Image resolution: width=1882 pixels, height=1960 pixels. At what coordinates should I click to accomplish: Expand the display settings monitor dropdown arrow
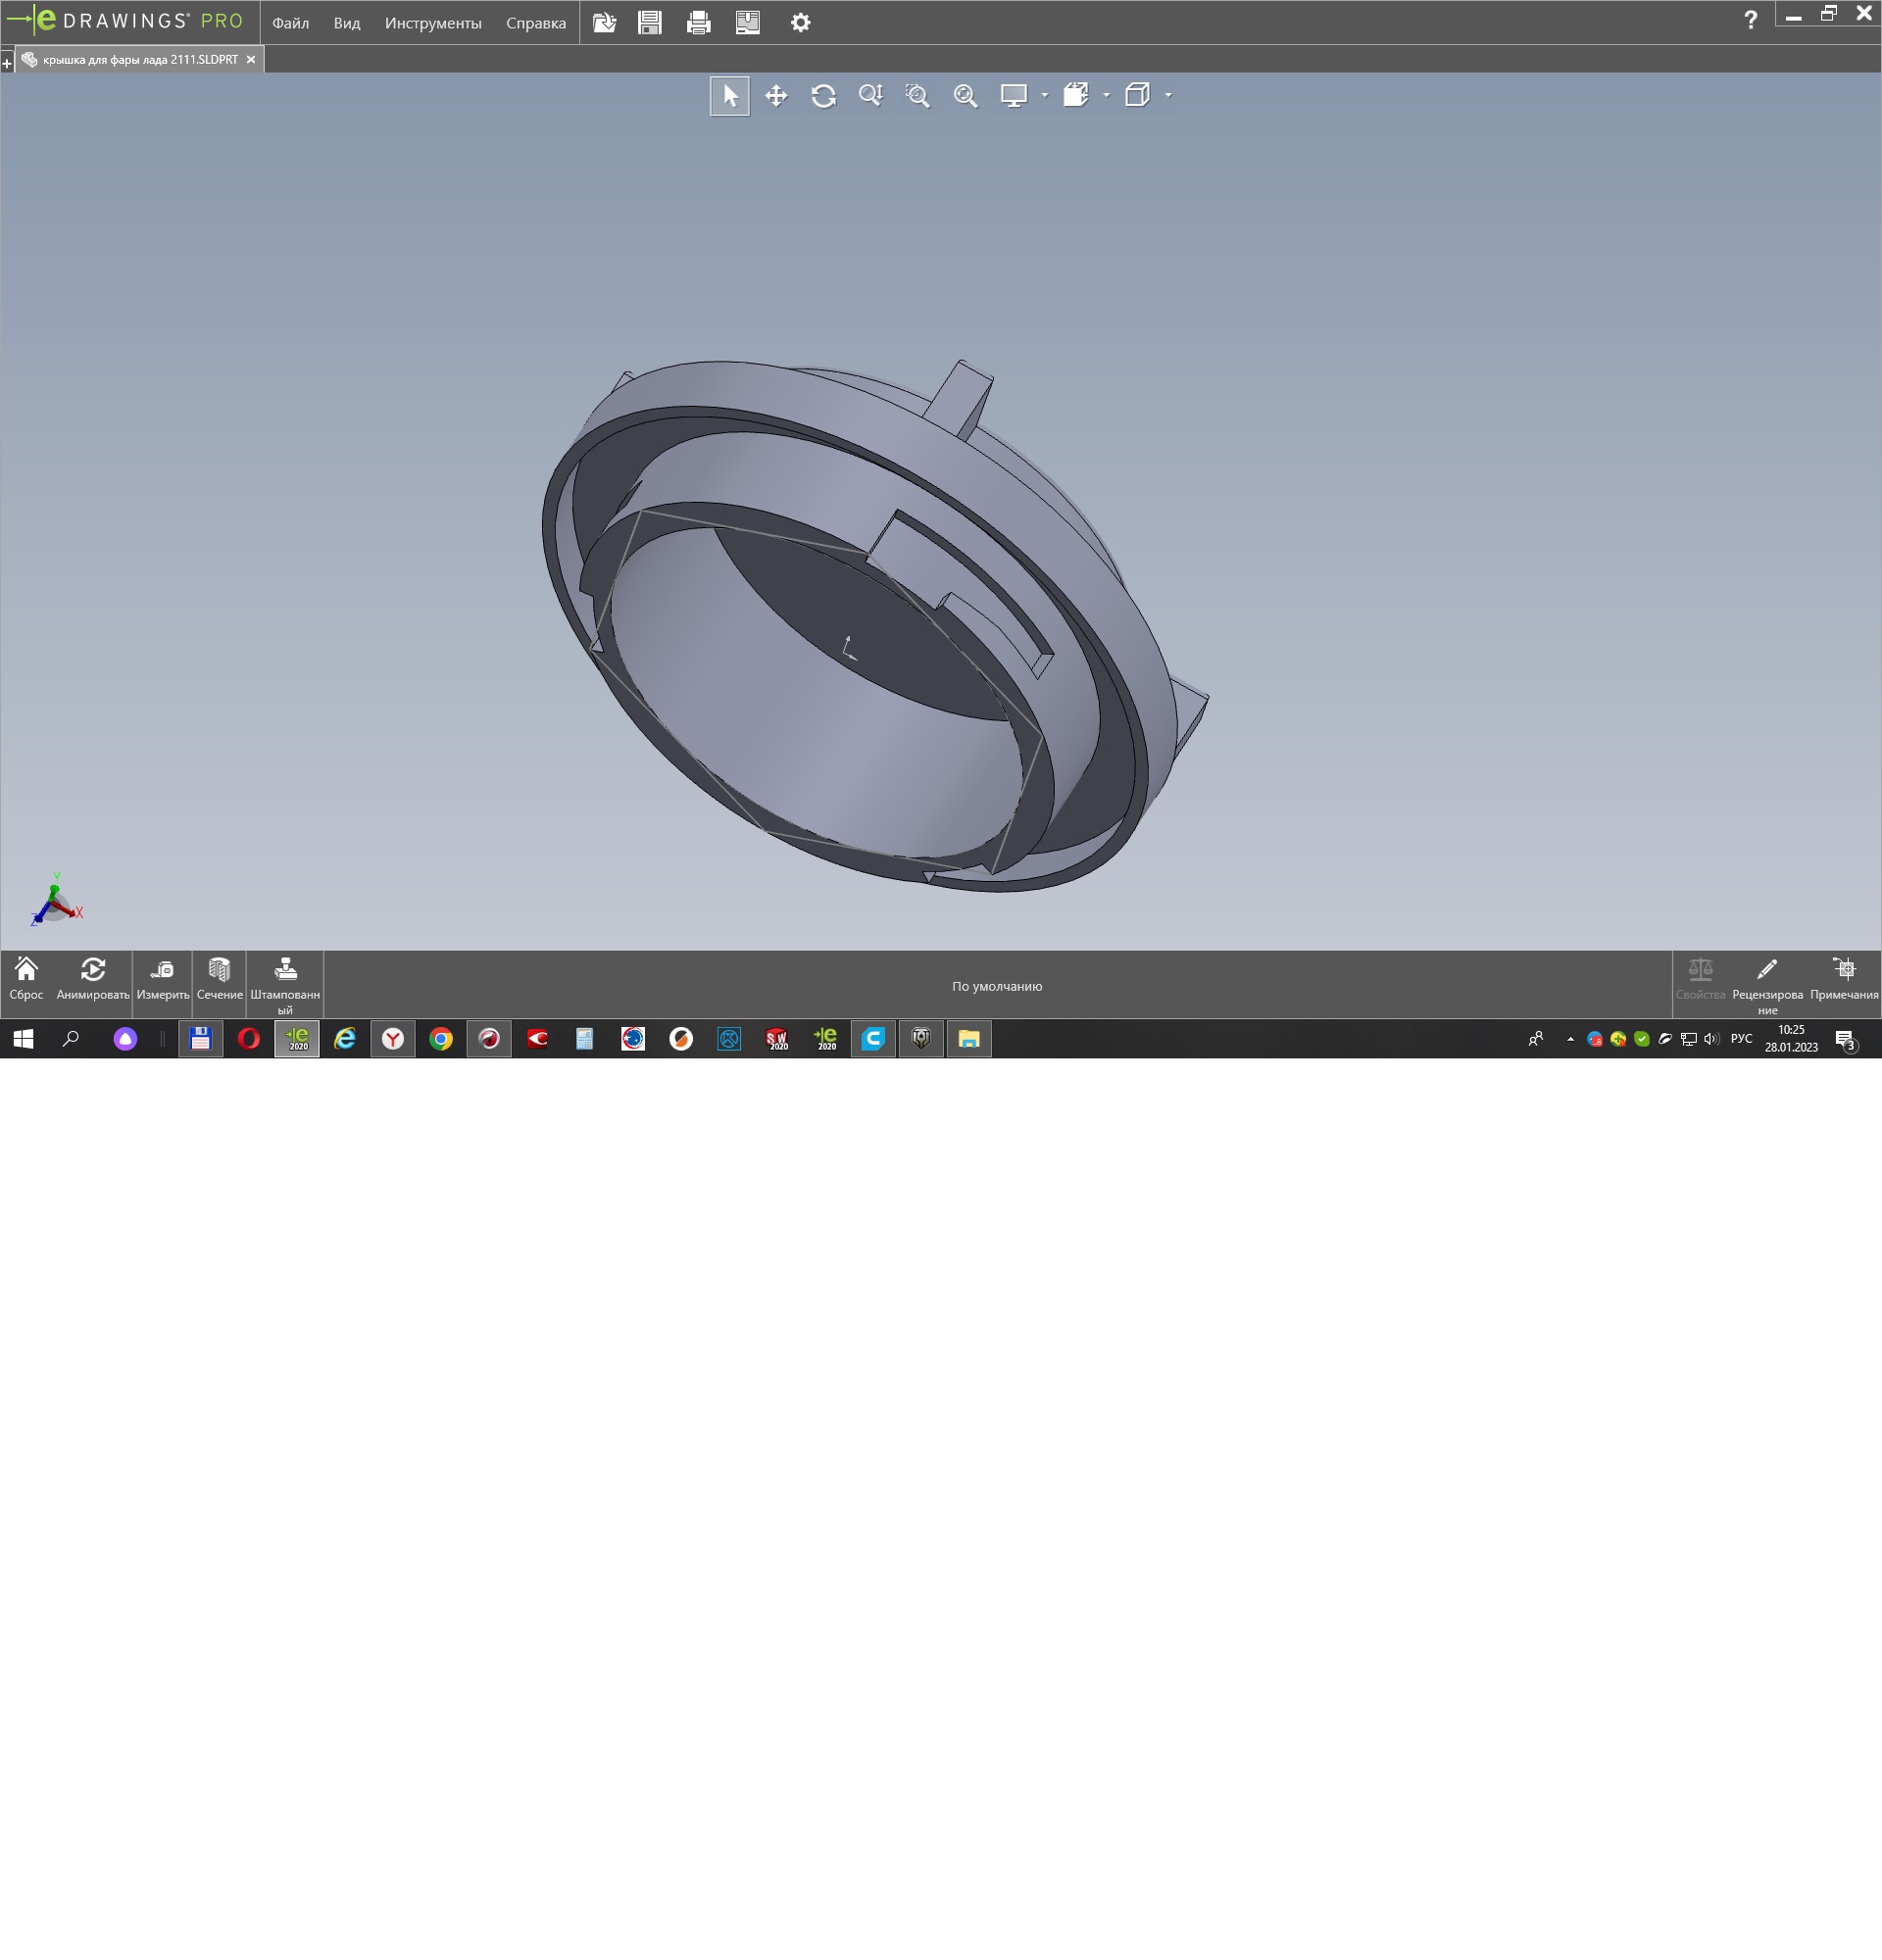click(x=1044, y=96)
